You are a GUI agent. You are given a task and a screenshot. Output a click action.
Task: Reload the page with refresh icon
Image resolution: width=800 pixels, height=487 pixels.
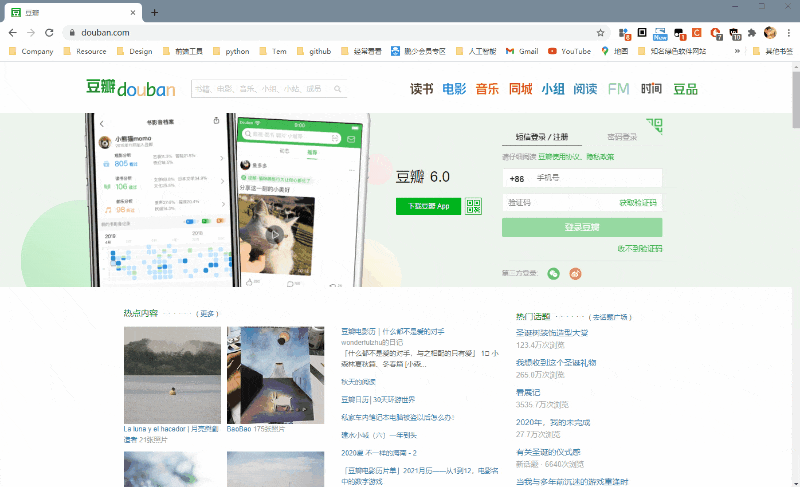click(x=49, y=33)
